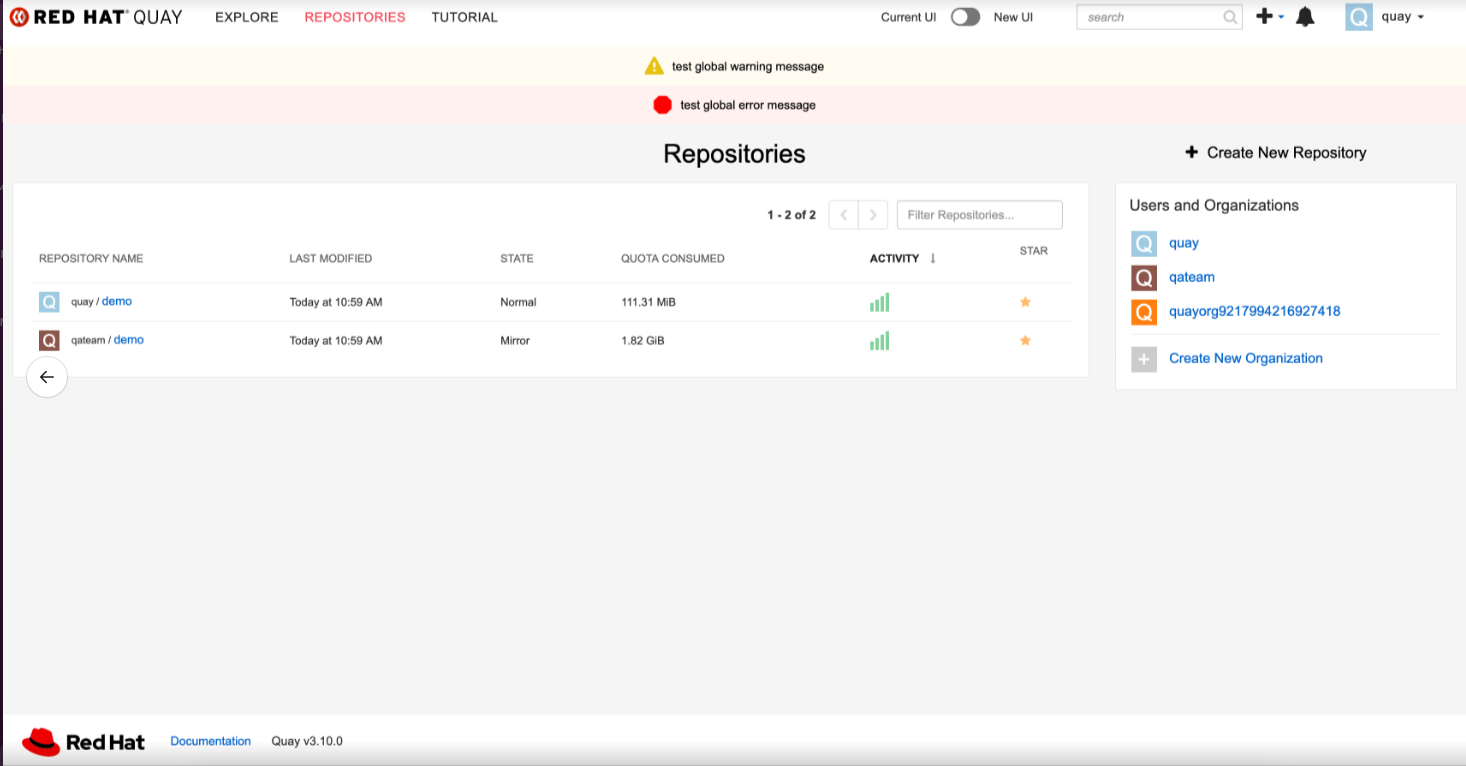Screen dimensions: 1466x766
Task: Toggle the Current UI / New UI switch
Action: 965,17
